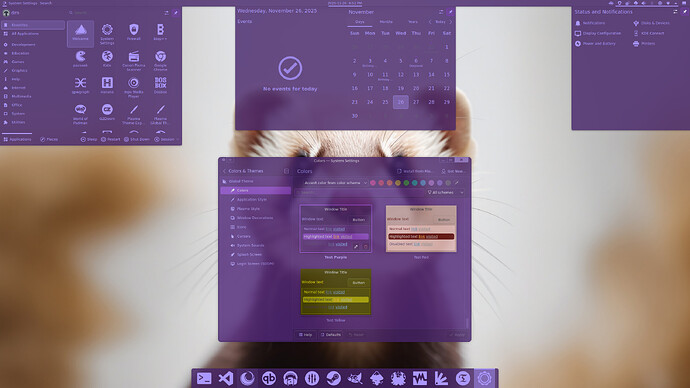Delete the Test Purple color scheme
This screenshot has width=690, height=388.
point(365,247)
